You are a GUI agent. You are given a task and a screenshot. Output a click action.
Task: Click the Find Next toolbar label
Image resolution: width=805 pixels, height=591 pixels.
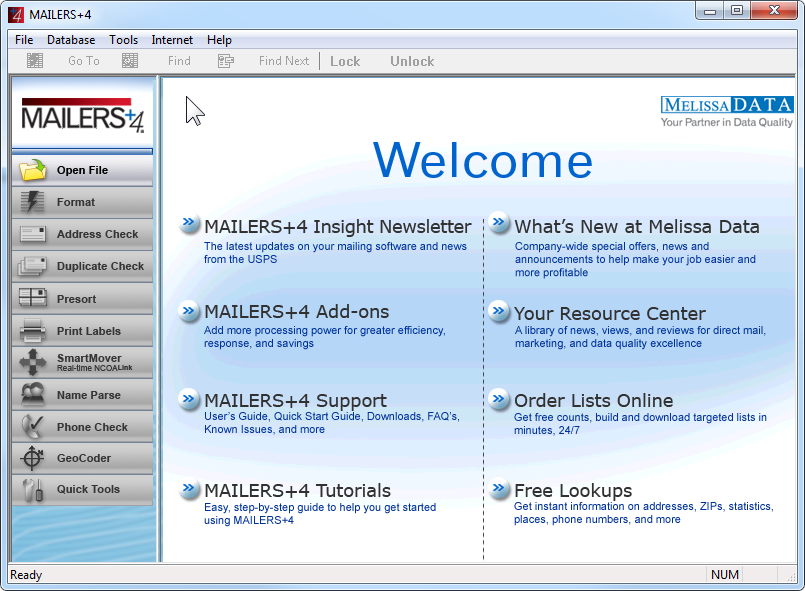[284, 61]
